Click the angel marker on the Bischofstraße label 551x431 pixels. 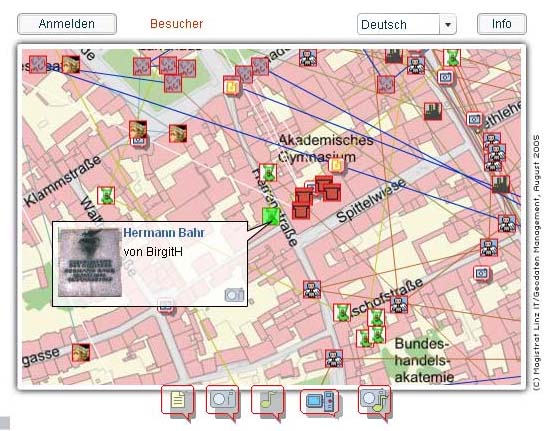(399, 304)
